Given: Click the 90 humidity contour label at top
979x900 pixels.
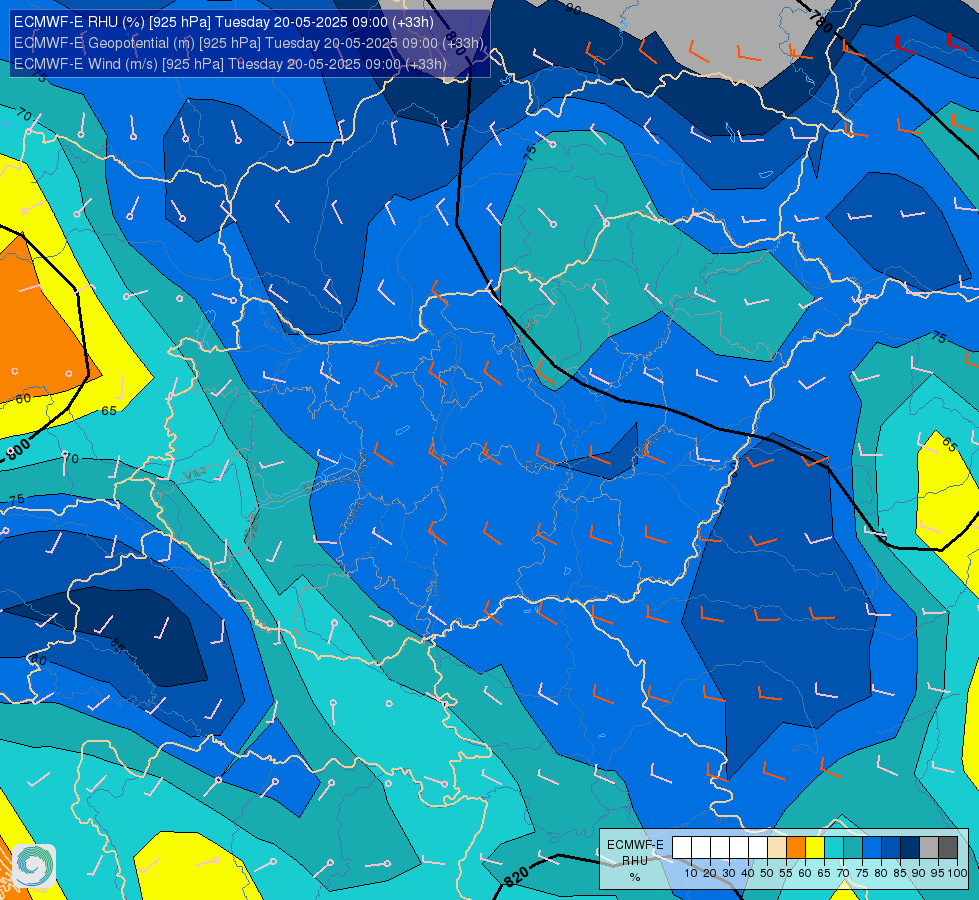Looking at the screenshot, I should click(x=573, y=9).
